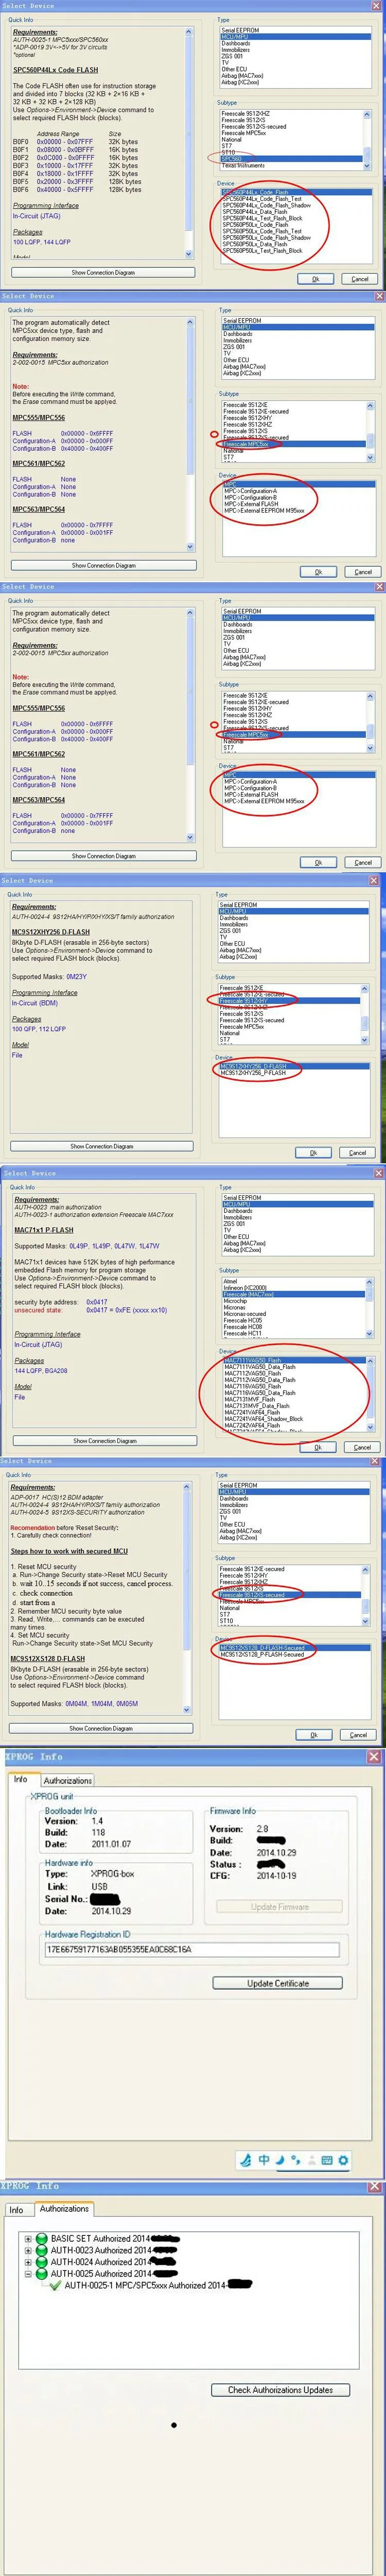Expand the BASIC SET authorization node
This screenshot has height=2576, width=386.
29,2239
